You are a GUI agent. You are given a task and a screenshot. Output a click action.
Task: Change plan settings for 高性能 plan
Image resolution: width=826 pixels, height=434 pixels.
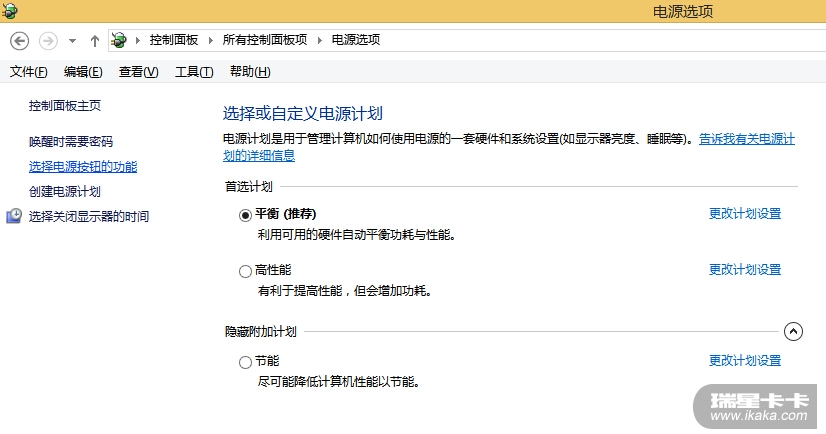click(x=745, y=269)
